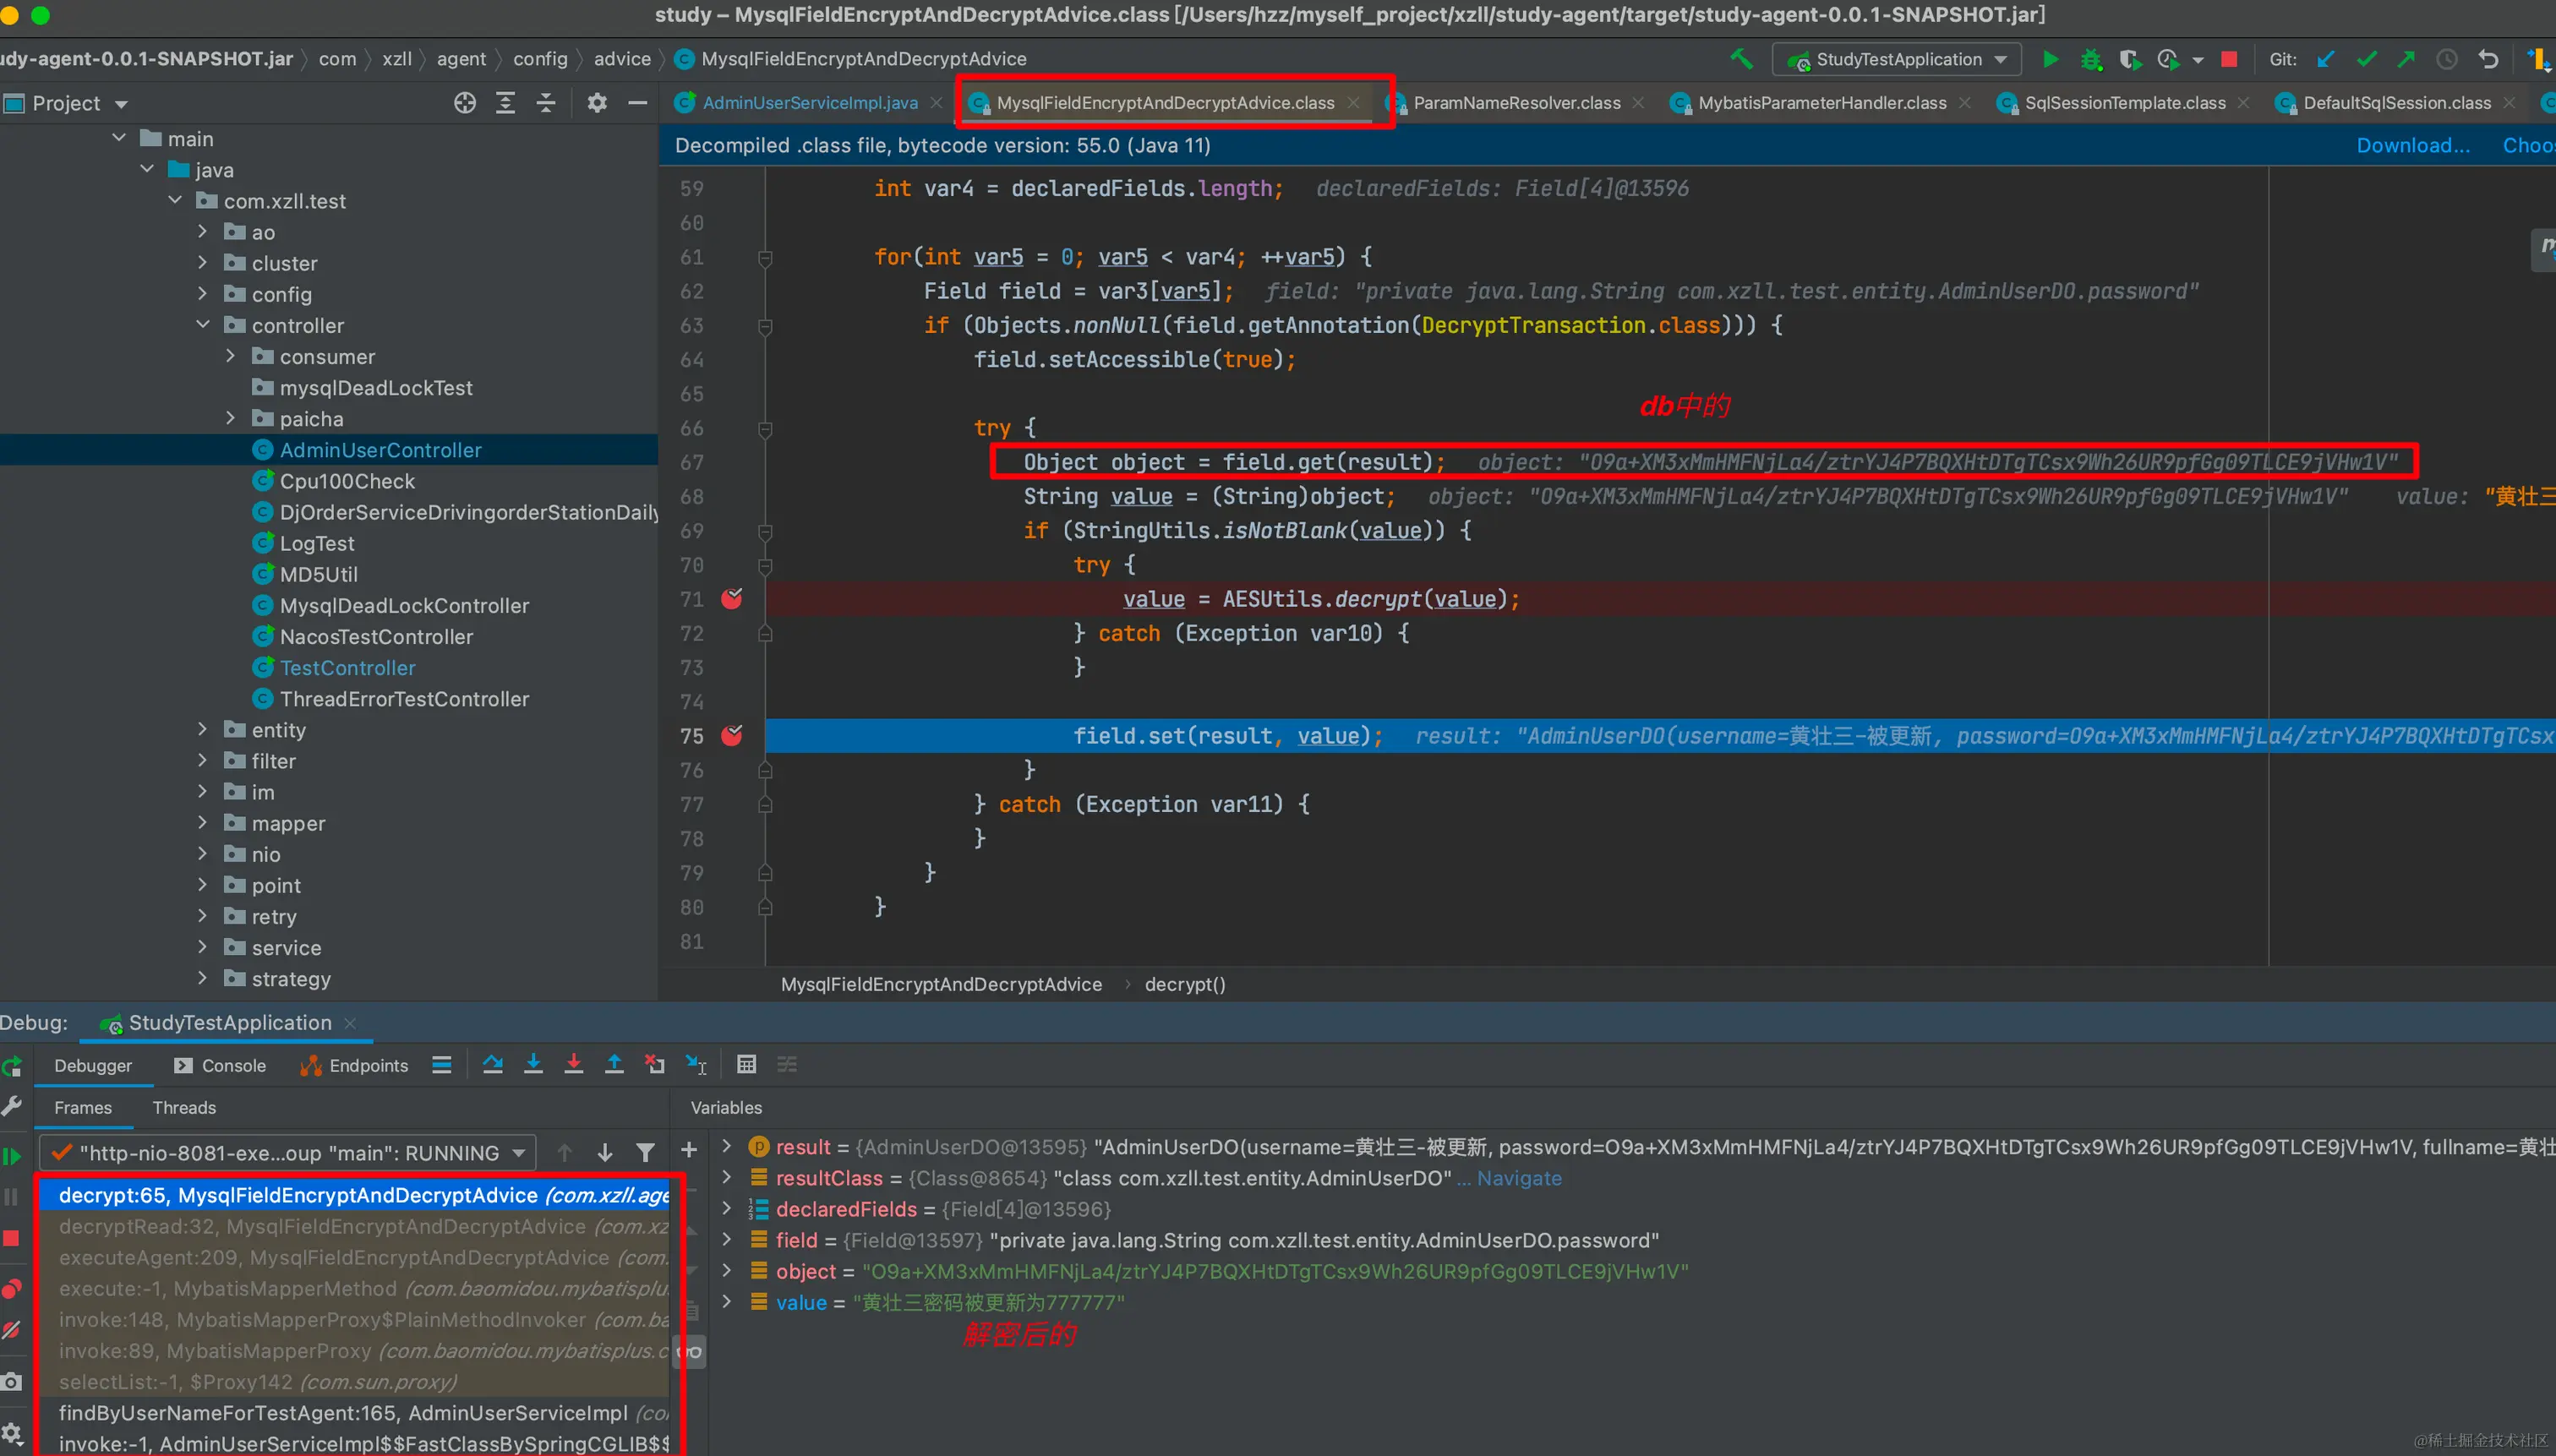Viewport: 2556px width, 1456px height.
Task: Open MD5Util class in project tree
Action: (x=318, y=574)
